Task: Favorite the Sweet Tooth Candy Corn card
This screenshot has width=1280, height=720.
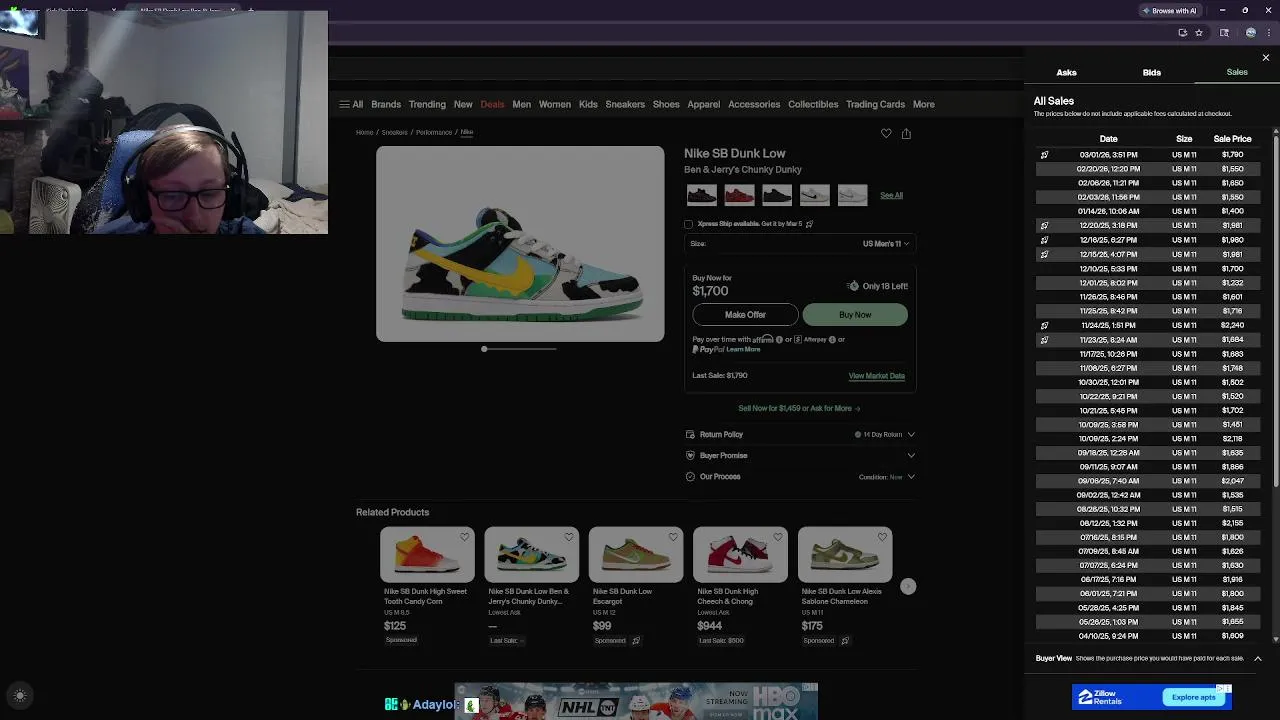Action: pos(465,537)
